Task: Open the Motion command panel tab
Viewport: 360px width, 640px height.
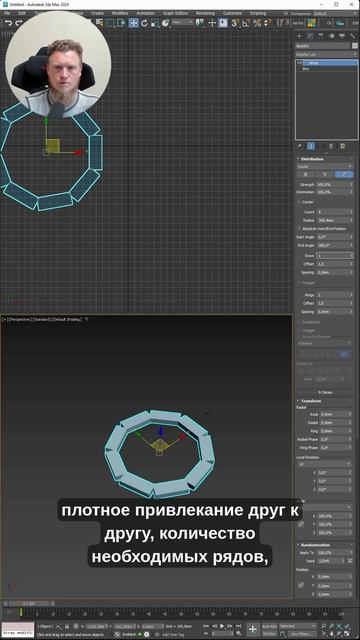Action: coord(331,36)
